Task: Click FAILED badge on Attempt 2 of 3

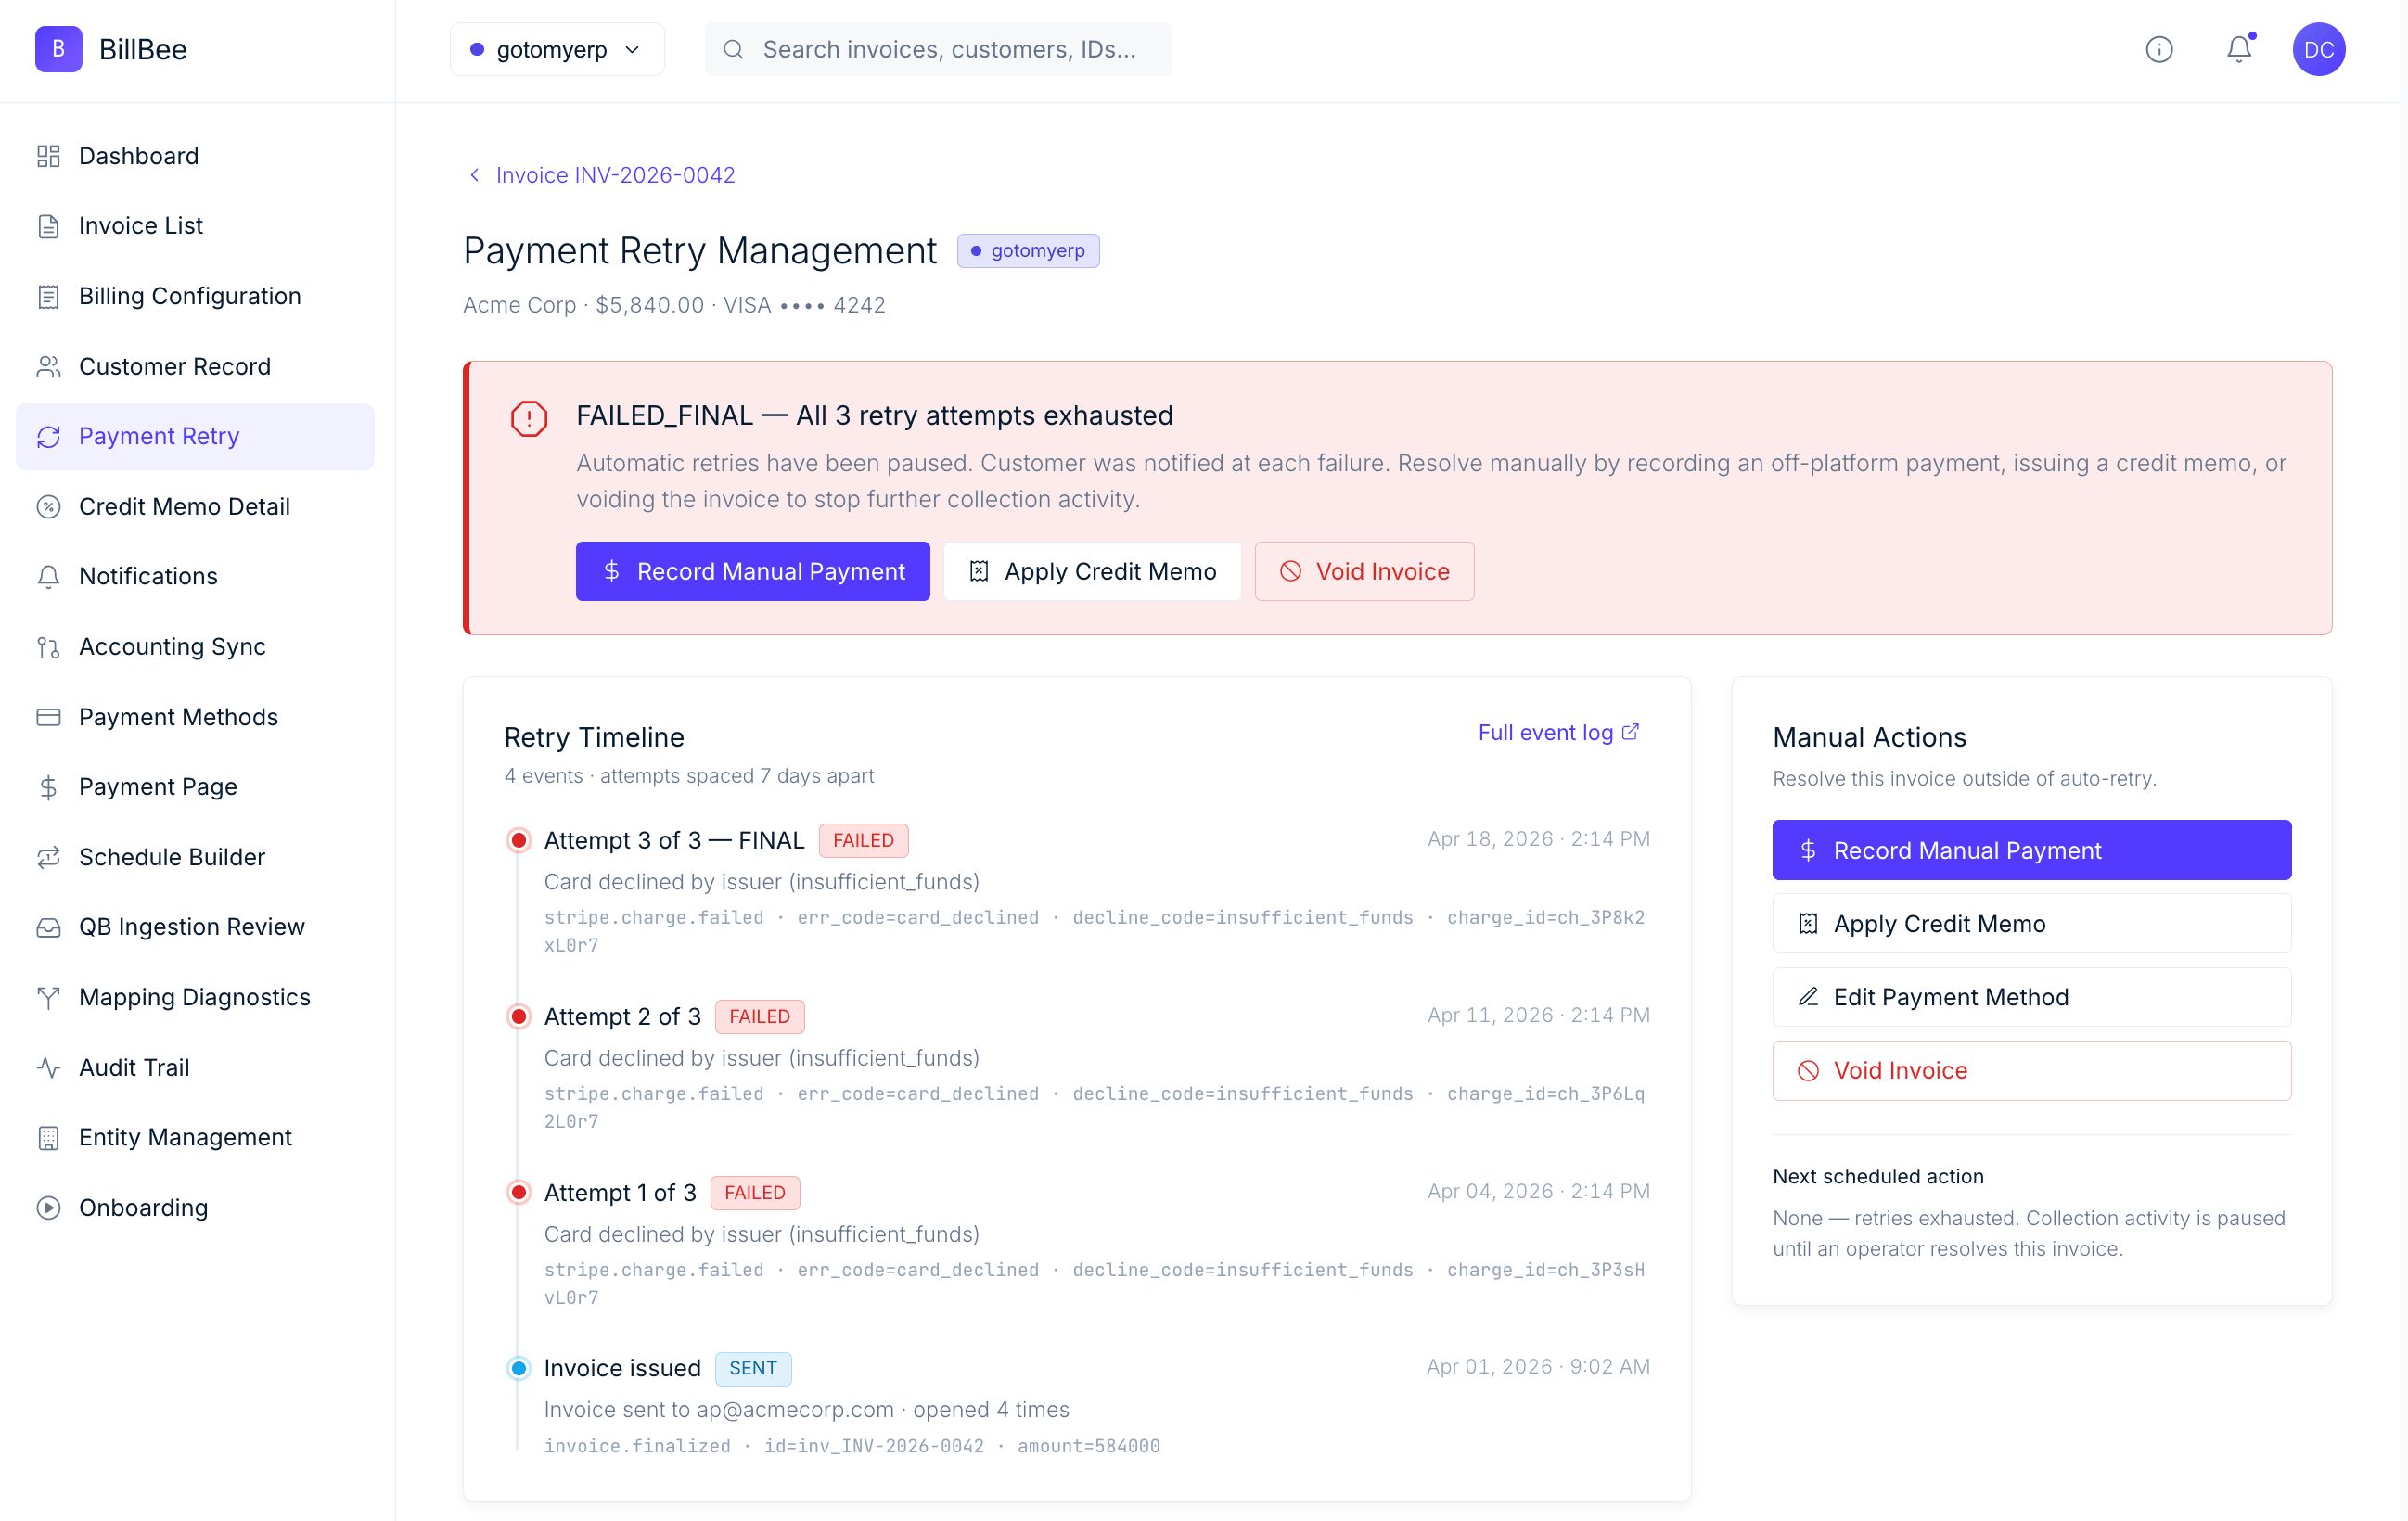Action: pos(759,1016)
